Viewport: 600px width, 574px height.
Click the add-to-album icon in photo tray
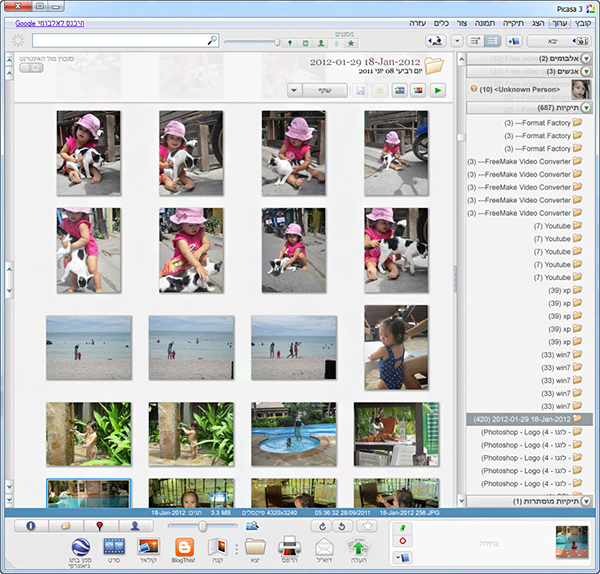click(403, 558)
